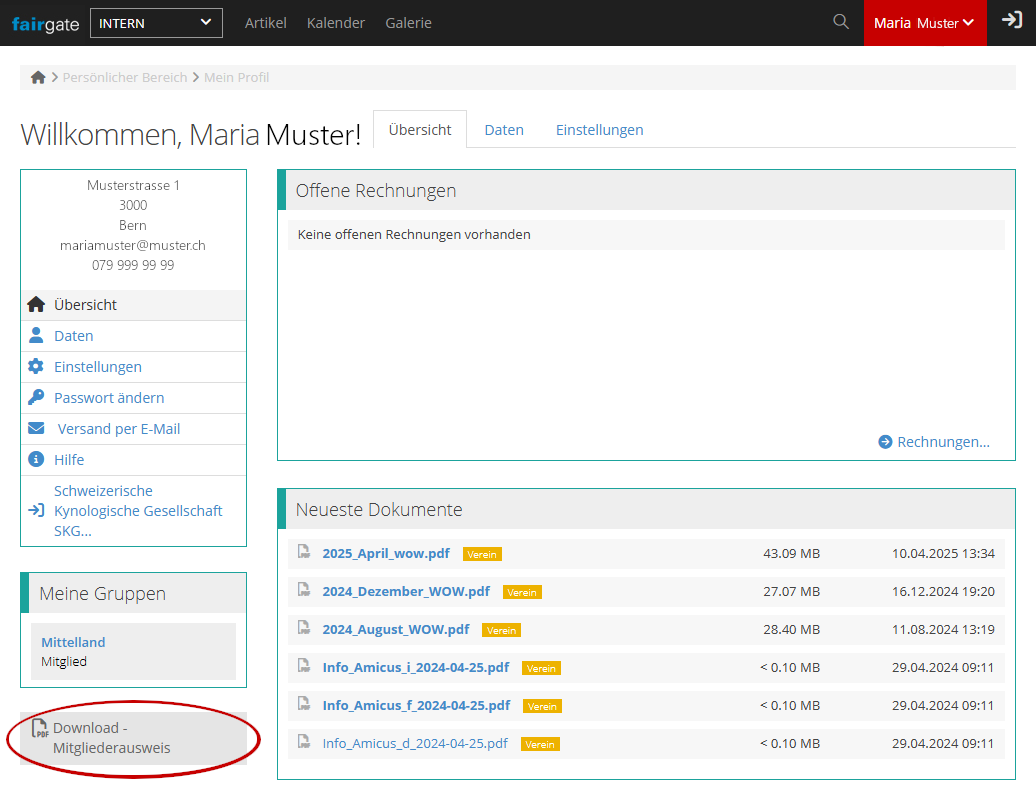
Task: Open the INTERN dropdown selector
Action: [156, 23]
